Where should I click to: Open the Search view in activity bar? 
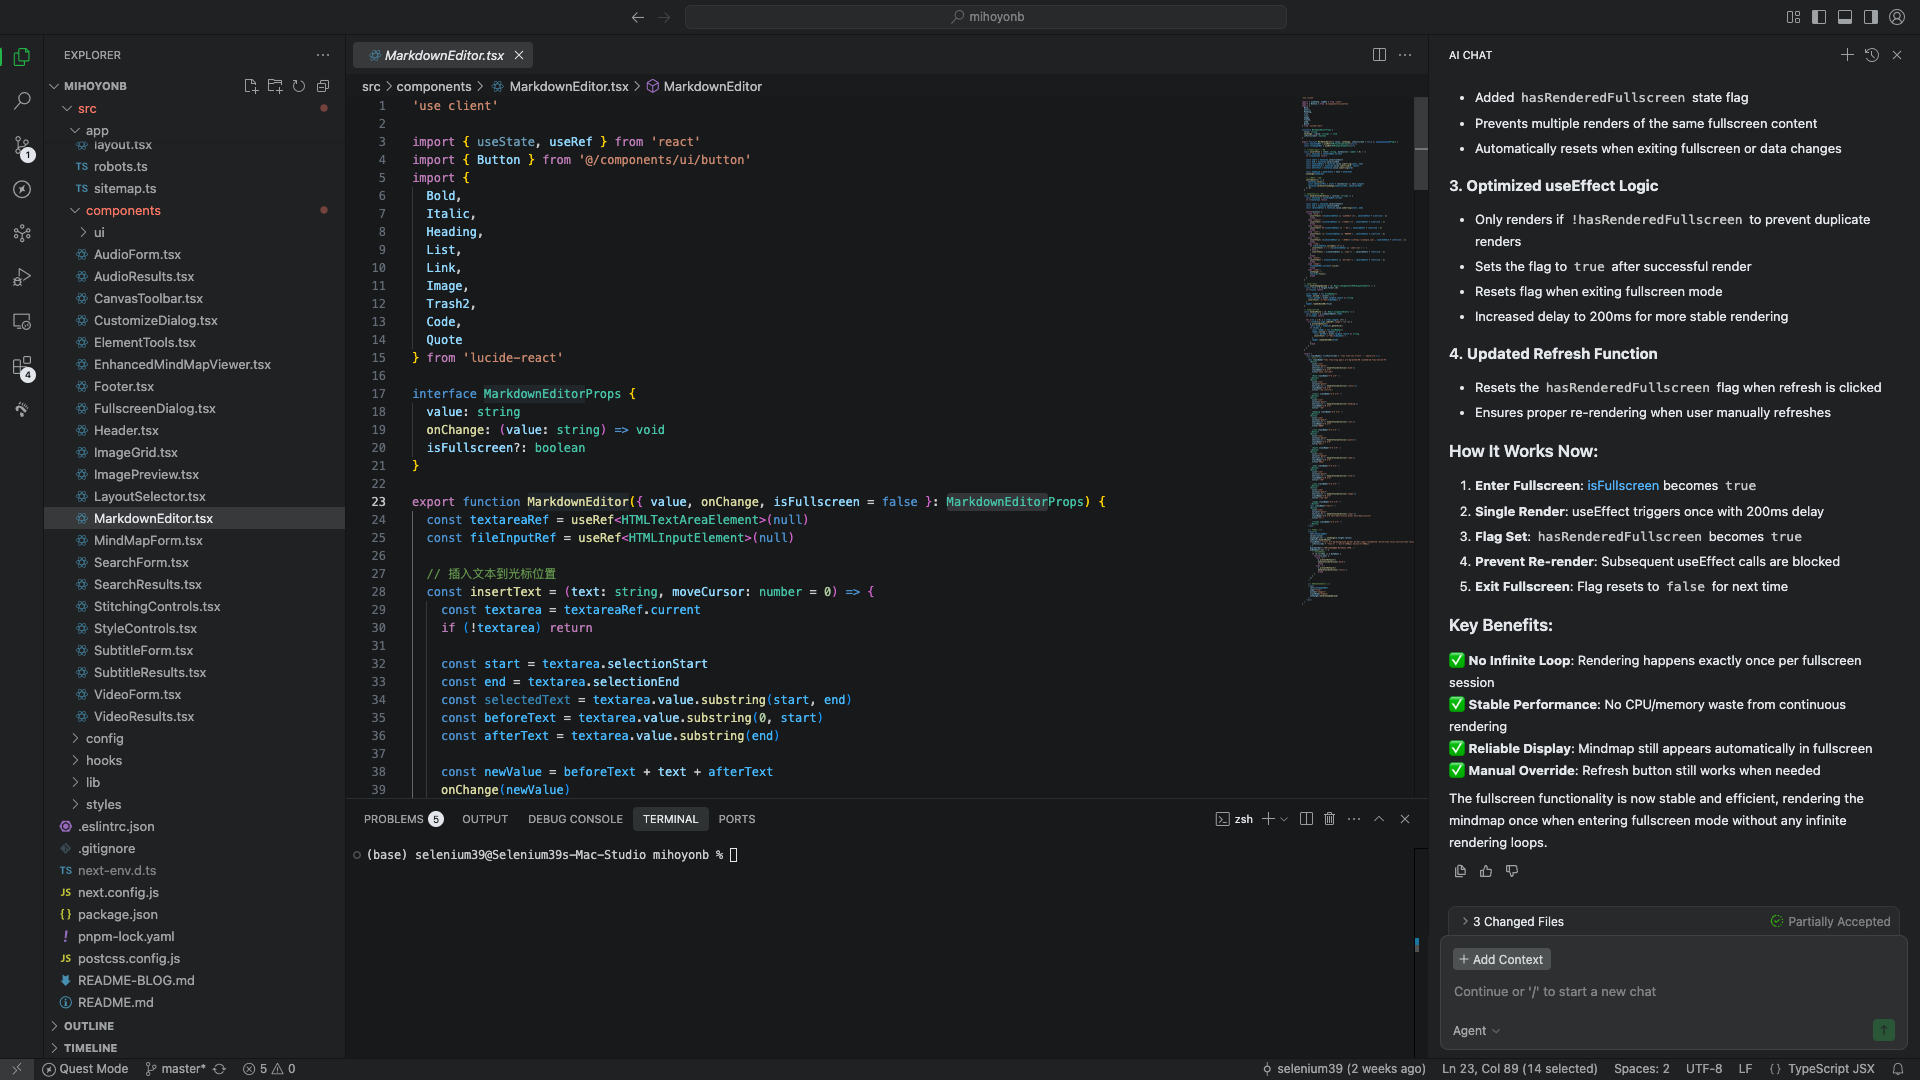point(22,101)
